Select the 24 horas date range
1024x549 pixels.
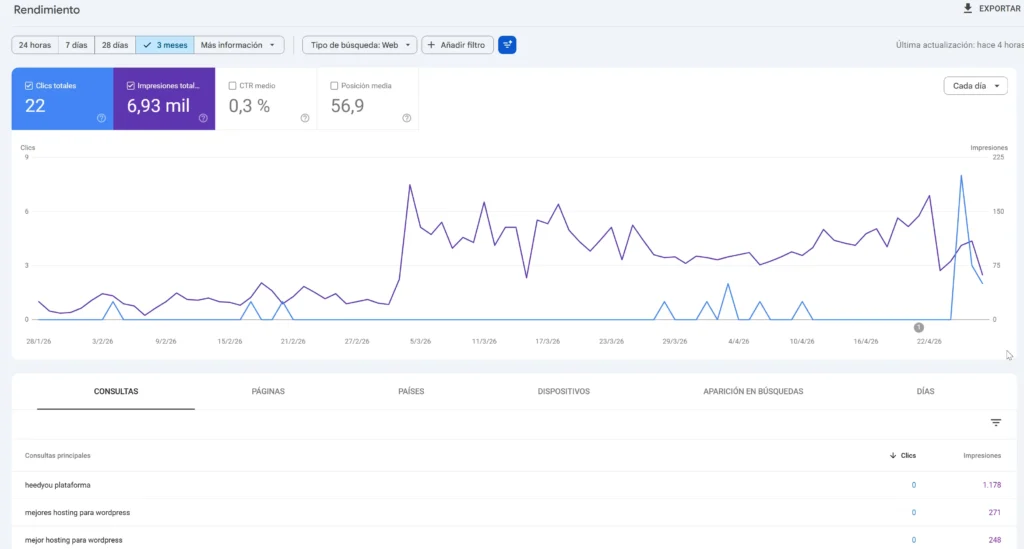pyautogui.click(x=35, y=45)
